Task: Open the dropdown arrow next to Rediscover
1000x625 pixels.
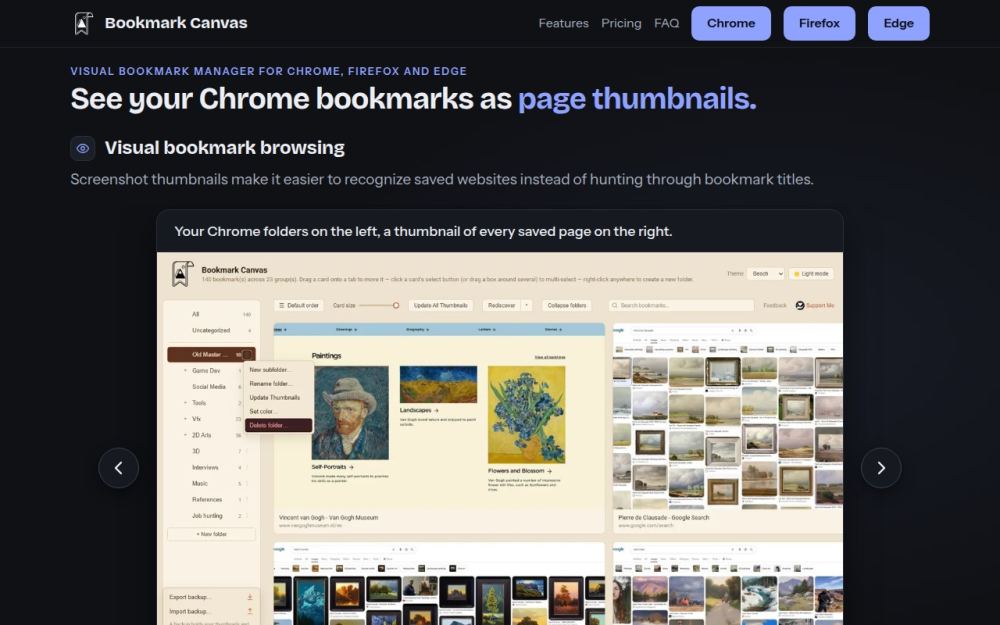Action: 527,305
